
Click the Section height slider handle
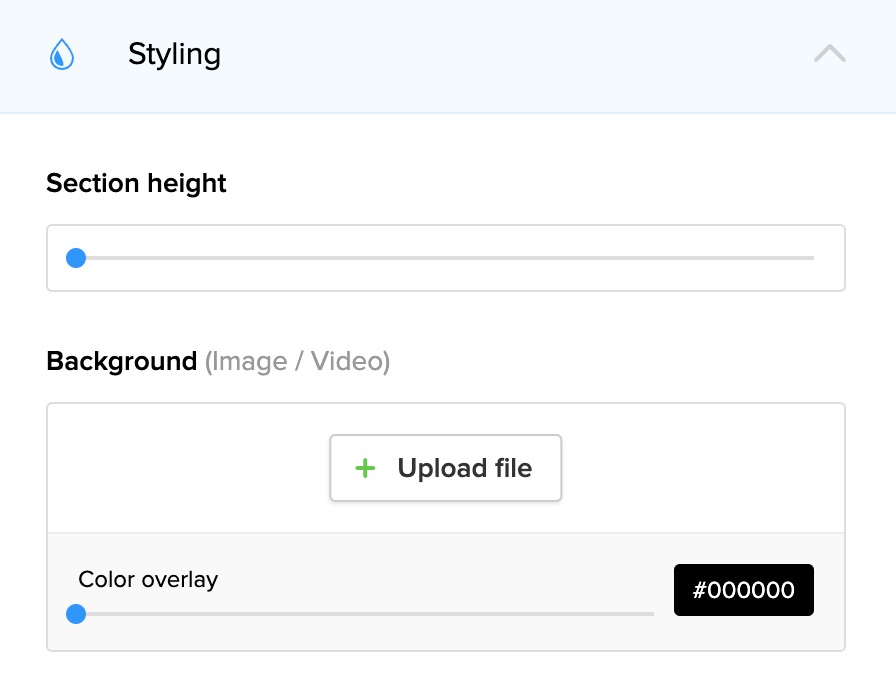[76, 258]
